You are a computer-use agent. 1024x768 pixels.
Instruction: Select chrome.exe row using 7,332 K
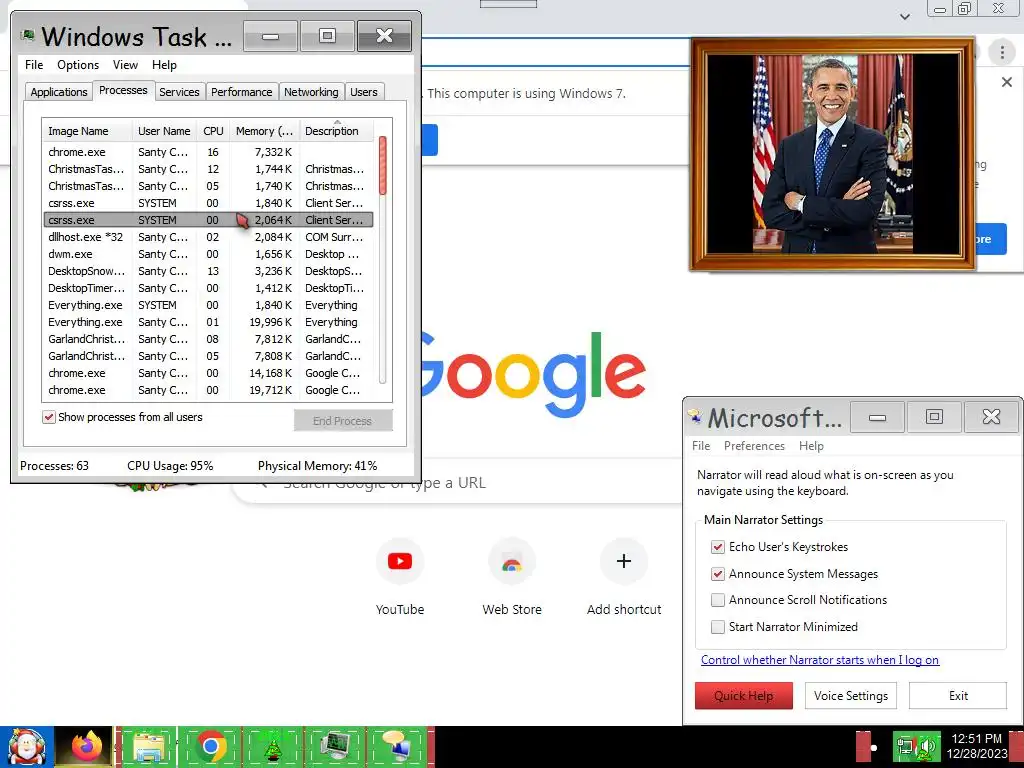pos(208,152)
